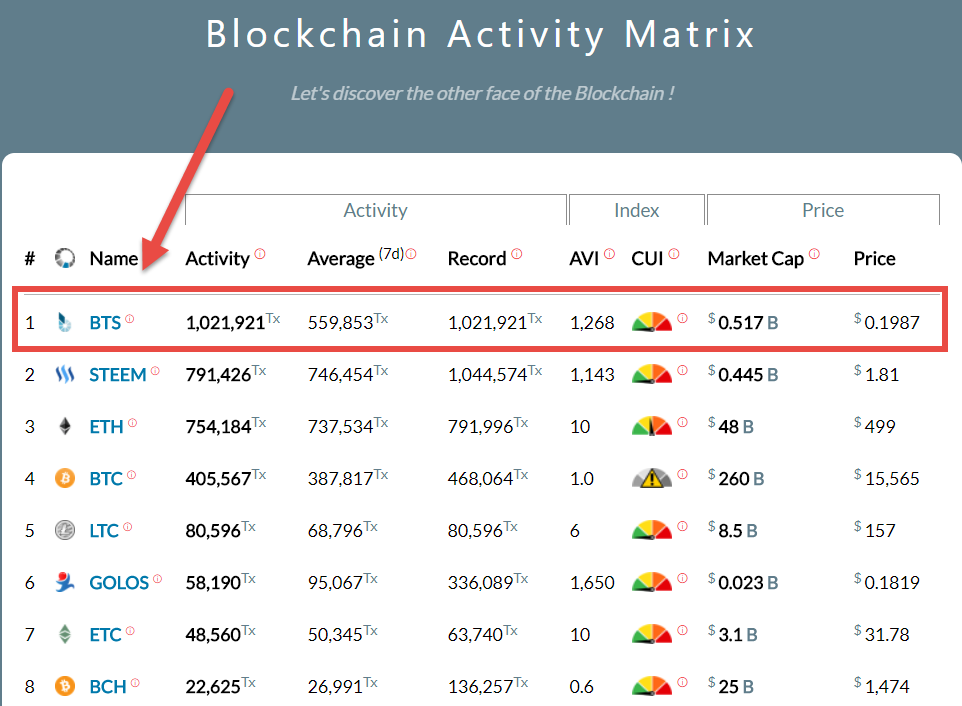The height and width of the screenshot is (706, 962).
Task: Click the CUI gauge icon for BTS
Action: [x=652, y=321]
